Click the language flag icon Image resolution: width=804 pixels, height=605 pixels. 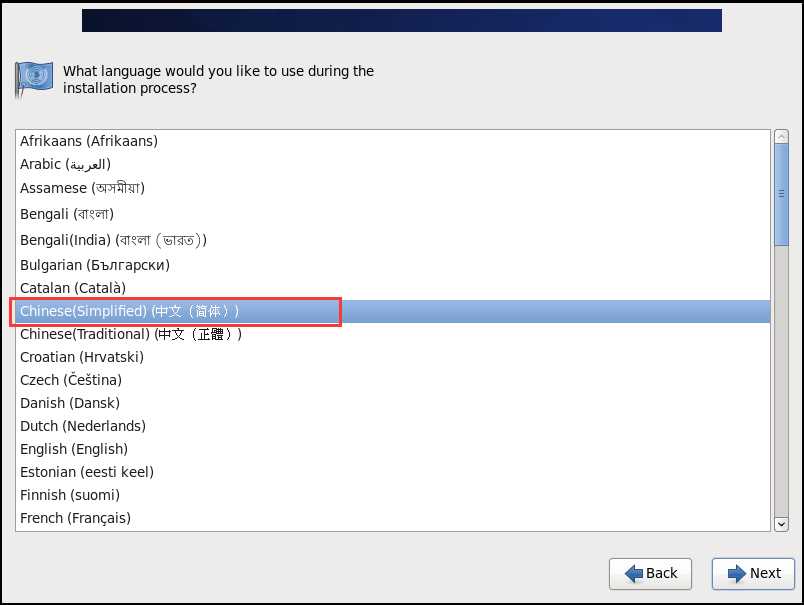pyautogui.click(x=33, y=79)
